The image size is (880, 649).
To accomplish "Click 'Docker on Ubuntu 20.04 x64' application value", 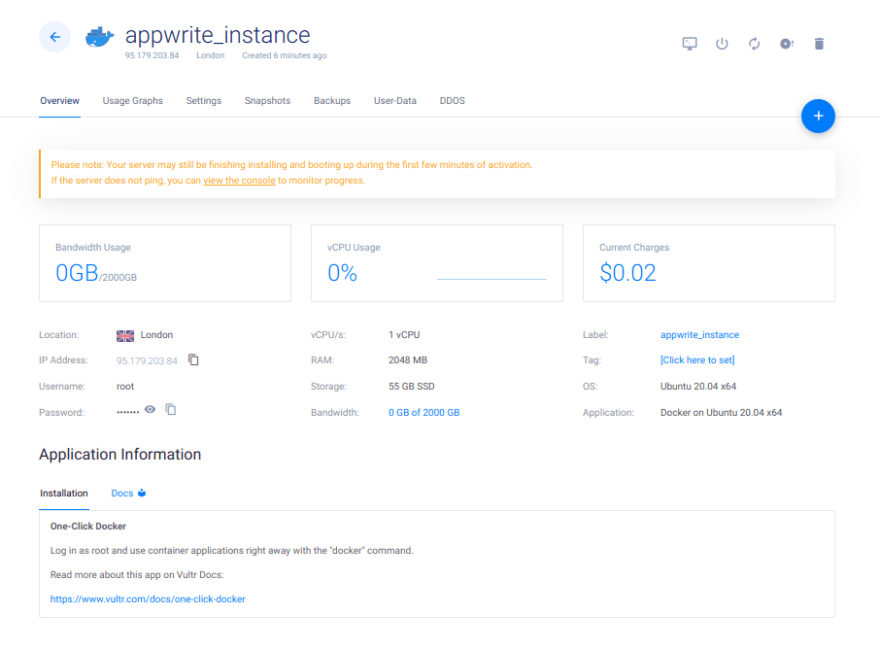I will (721, 413).
